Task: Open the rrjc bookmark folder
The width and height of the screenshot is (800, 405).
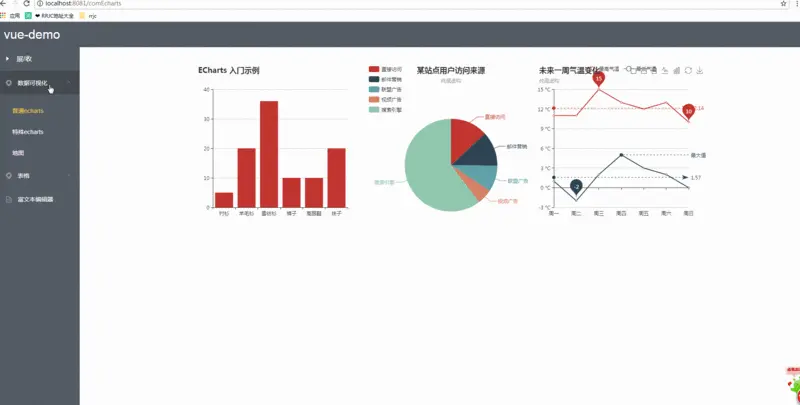Action: click(88, 16)
